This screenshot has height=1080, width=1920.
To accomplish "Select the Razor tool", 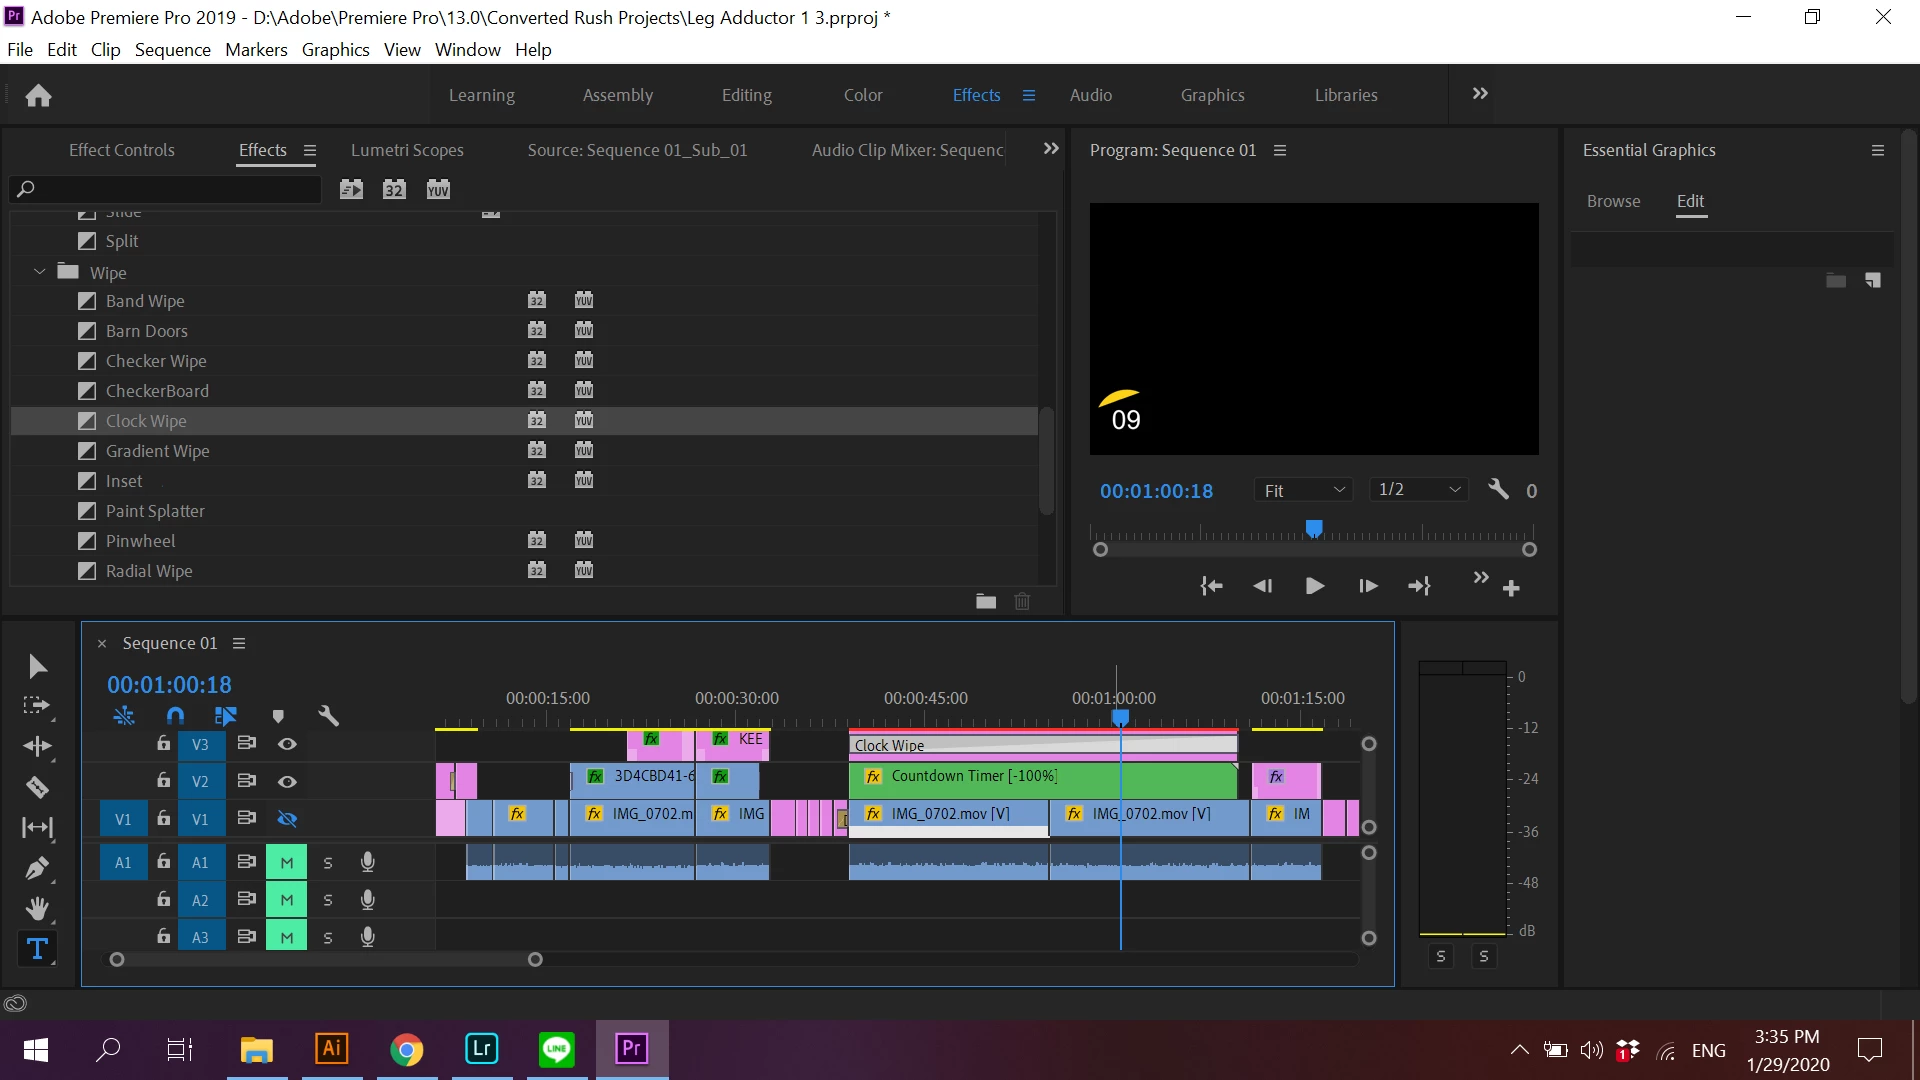I will (x=37, y=787).
